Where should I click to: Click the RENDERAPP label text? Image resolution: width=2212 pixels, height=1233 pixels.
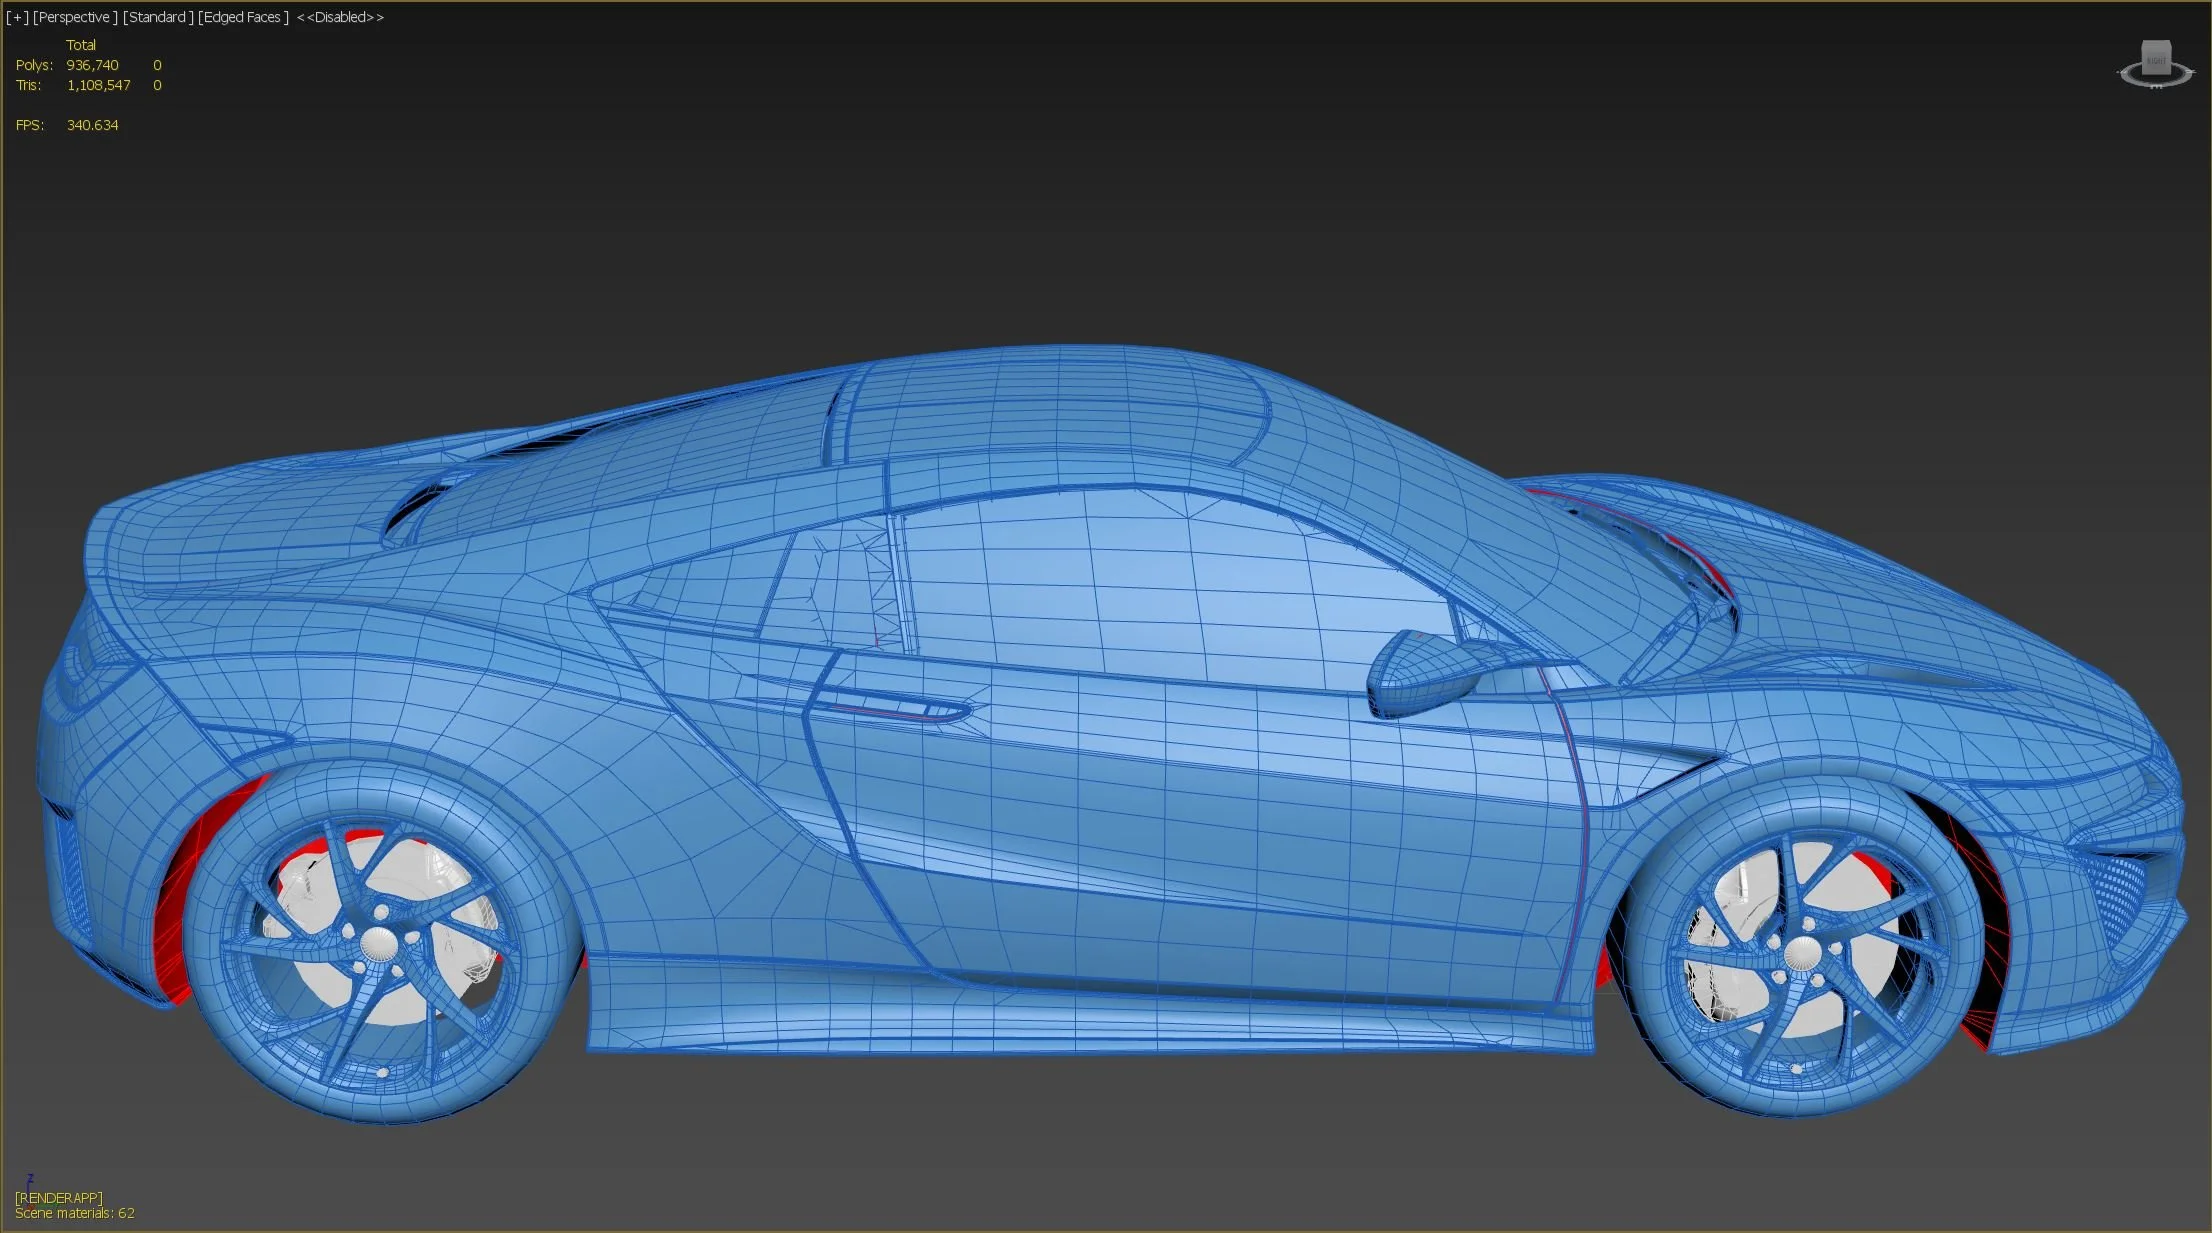58,1197
